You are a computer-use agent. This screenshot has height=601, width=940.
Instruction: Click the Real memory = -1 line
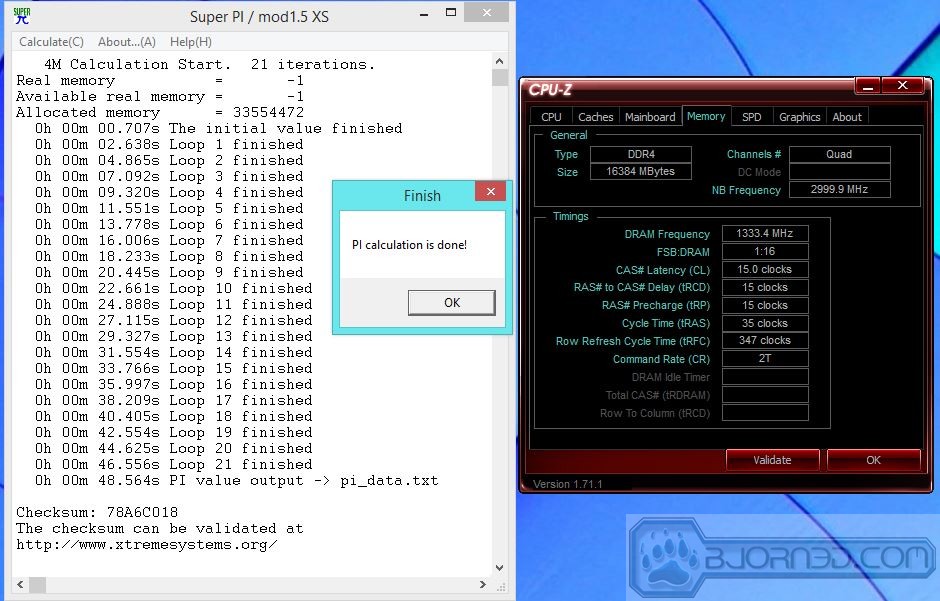tap(160, 81)
